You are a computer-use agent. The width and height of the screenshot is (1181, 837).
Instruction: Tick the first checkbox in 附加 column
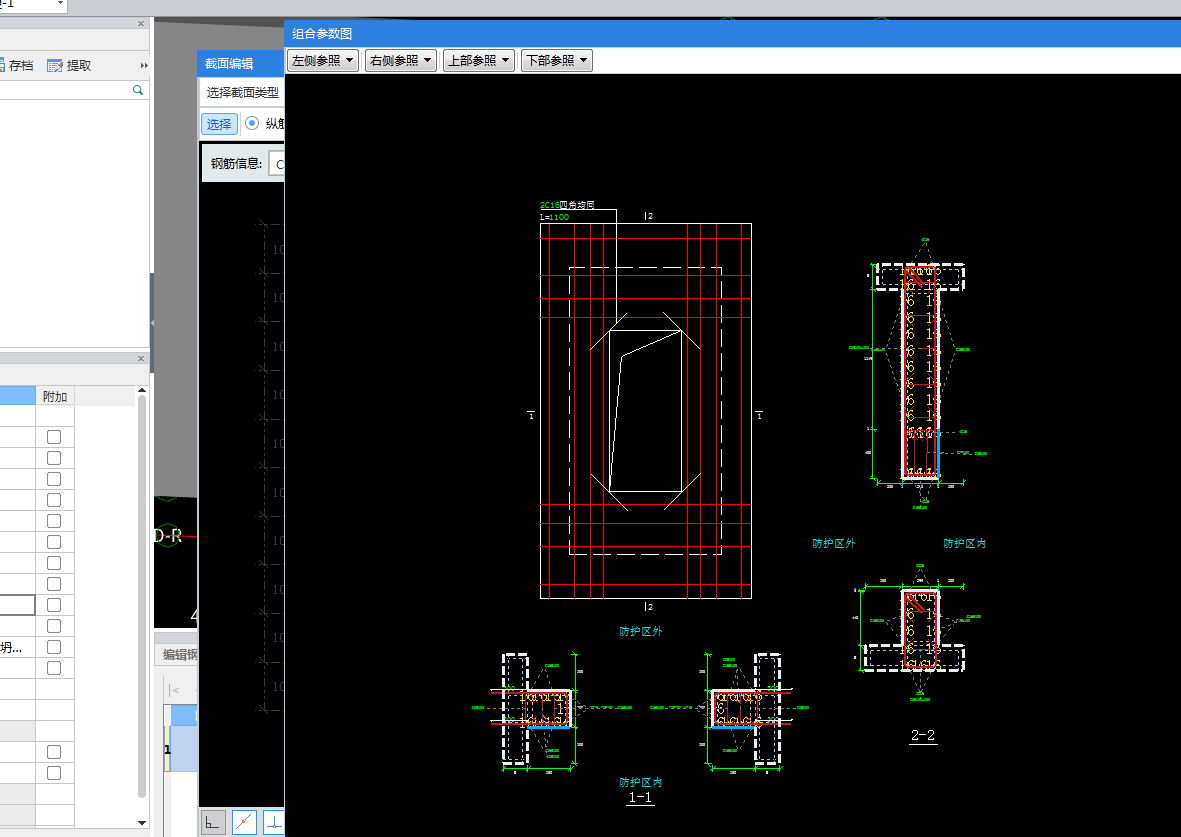[54, 437]
